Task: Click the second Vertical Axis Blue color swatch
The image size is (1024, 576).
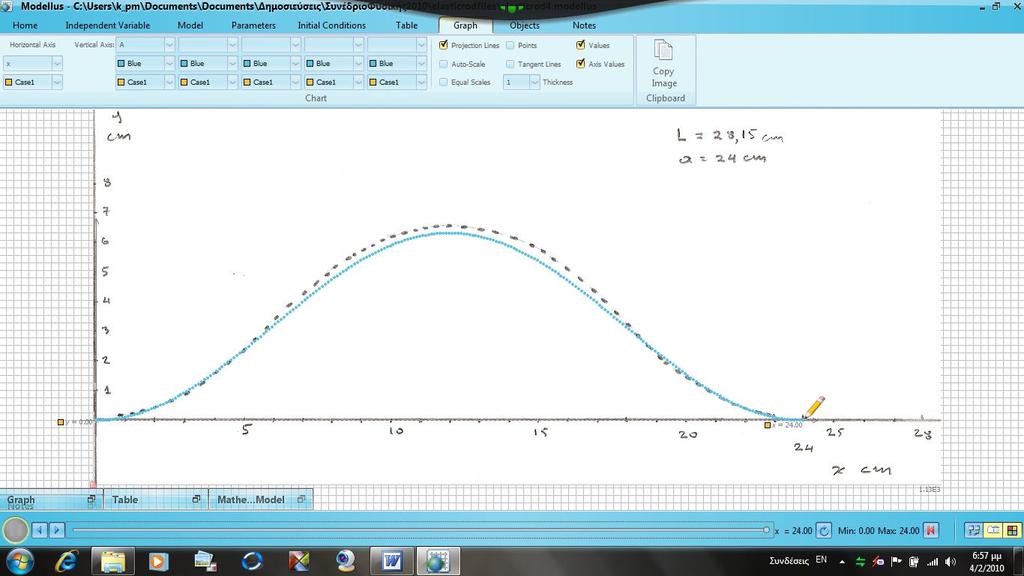Action: tap(184, 63)
